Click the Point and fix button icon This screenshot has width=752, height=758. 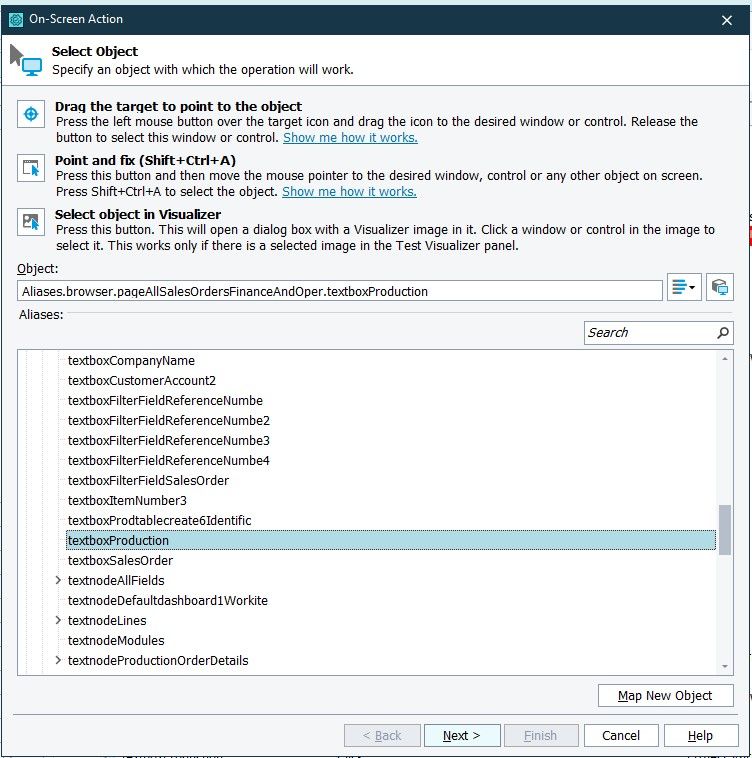tap(31, 168)
